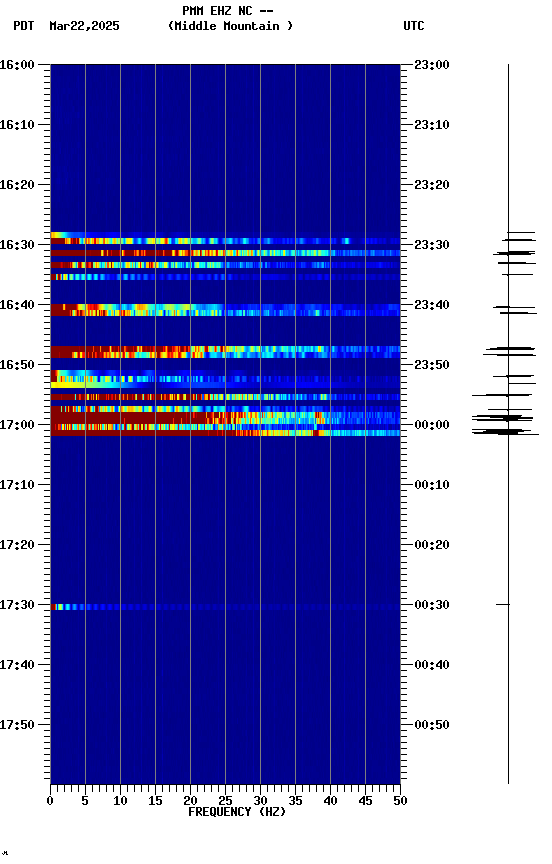Viewport: 552px width, 864px height.
Task: Click the 40 Hz frequency tick label
Action: pos(330,802)
